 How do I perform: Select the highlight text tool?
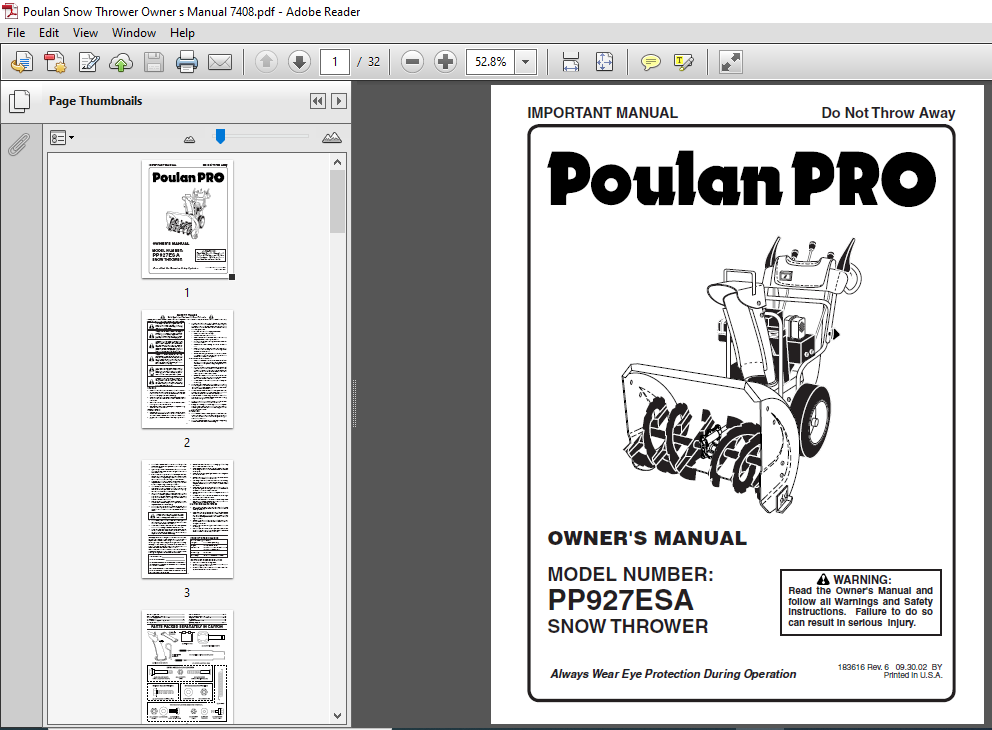tap(684, 62)
